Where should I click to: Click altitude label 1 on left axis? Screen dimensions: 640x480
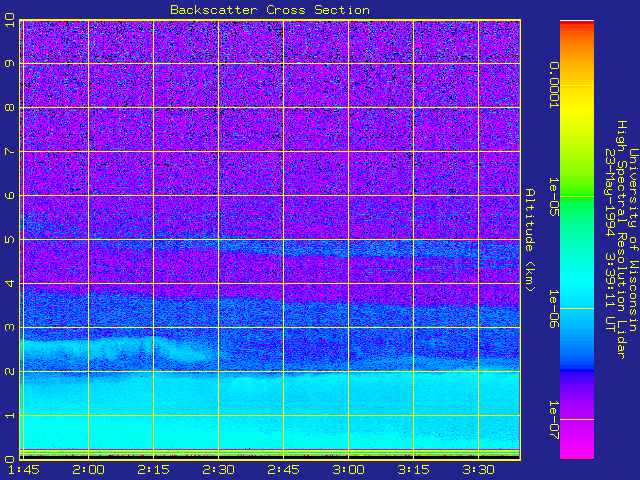pos(9,416)
